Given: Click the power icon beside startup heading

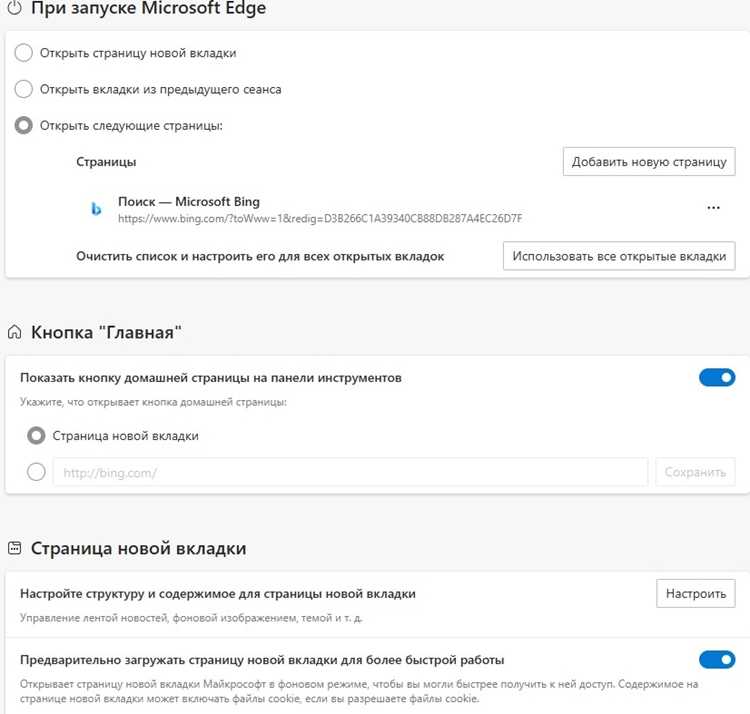Looking at the screenshot, I should (x=14, y=8).
